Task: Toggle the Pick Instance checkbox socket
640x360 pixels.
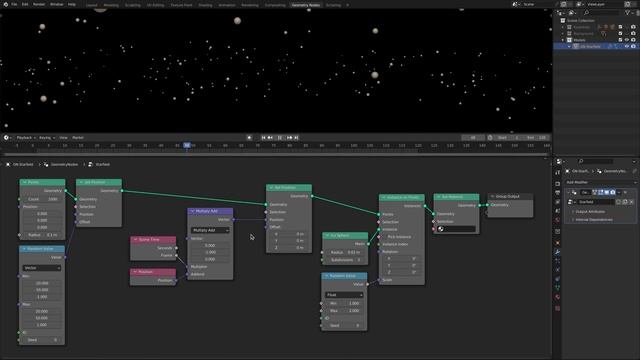Action: point(379,237)
